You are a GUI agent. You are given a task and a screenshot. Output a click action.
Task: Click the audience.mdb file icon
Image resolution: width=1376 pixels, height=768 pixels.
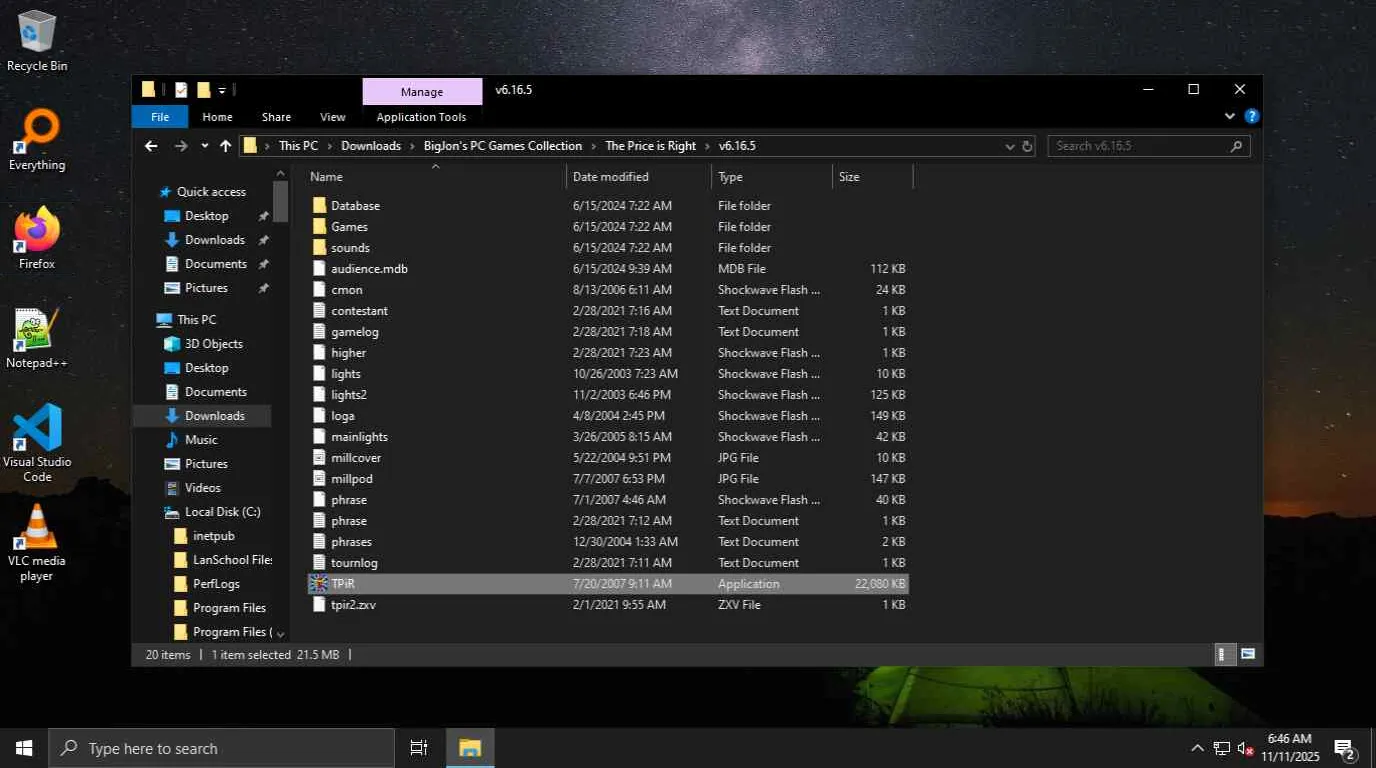(319, 269)
